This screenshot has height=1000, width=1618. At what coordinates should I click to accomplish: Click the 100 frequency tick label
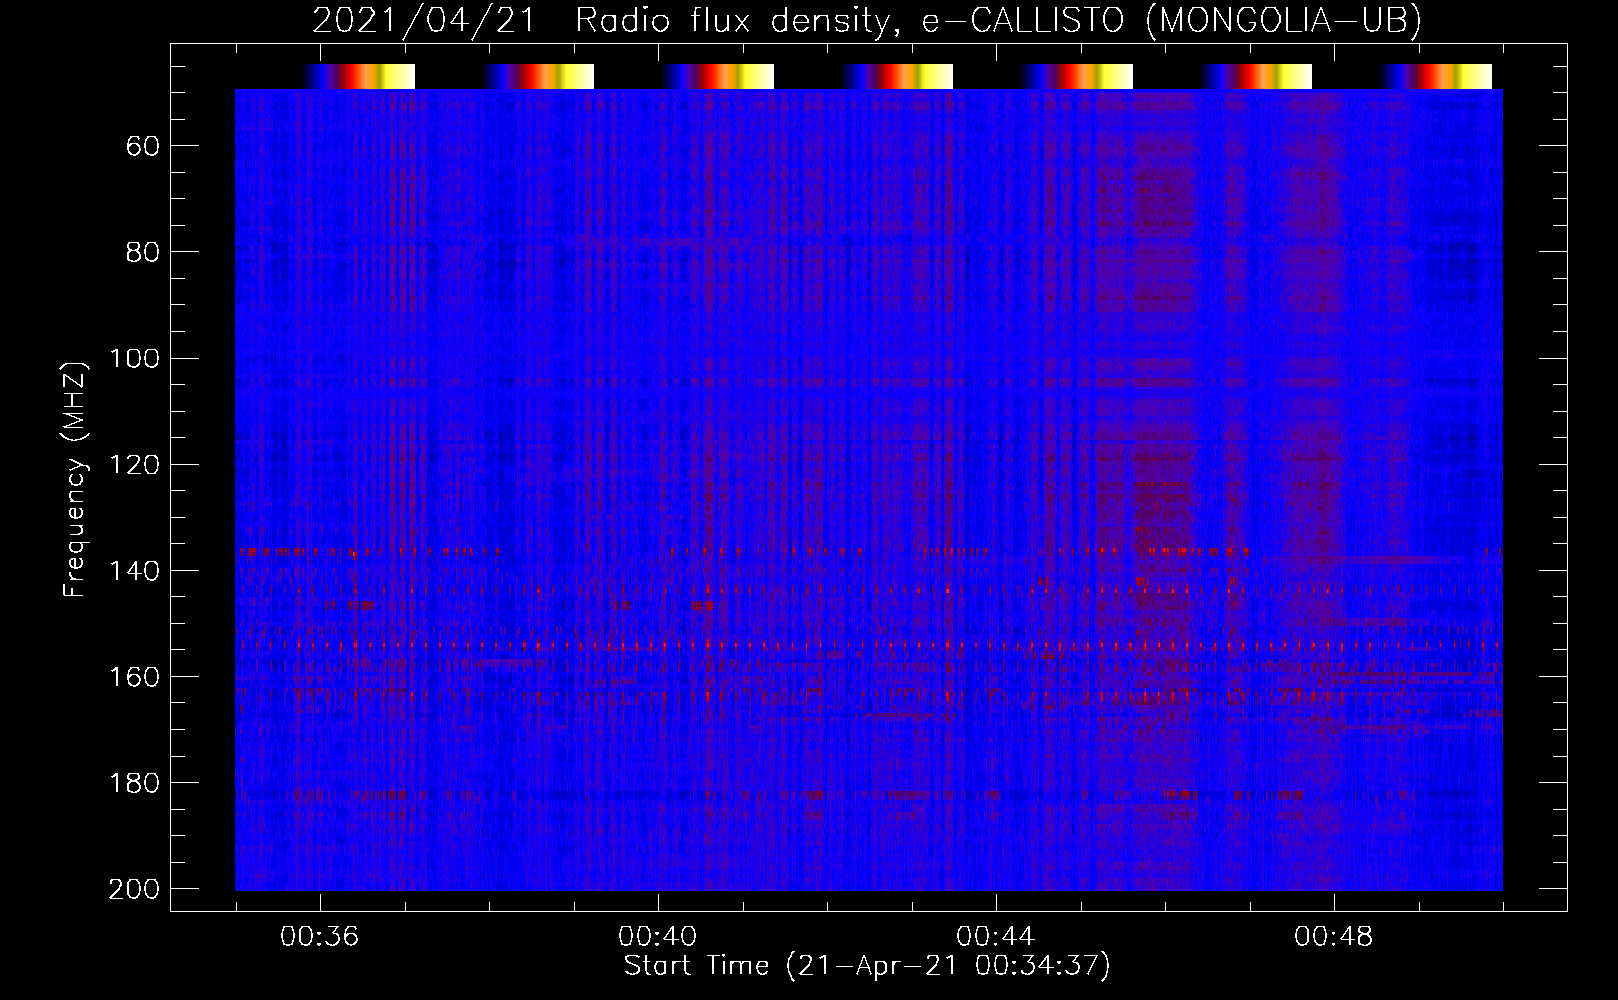(135, 359)
